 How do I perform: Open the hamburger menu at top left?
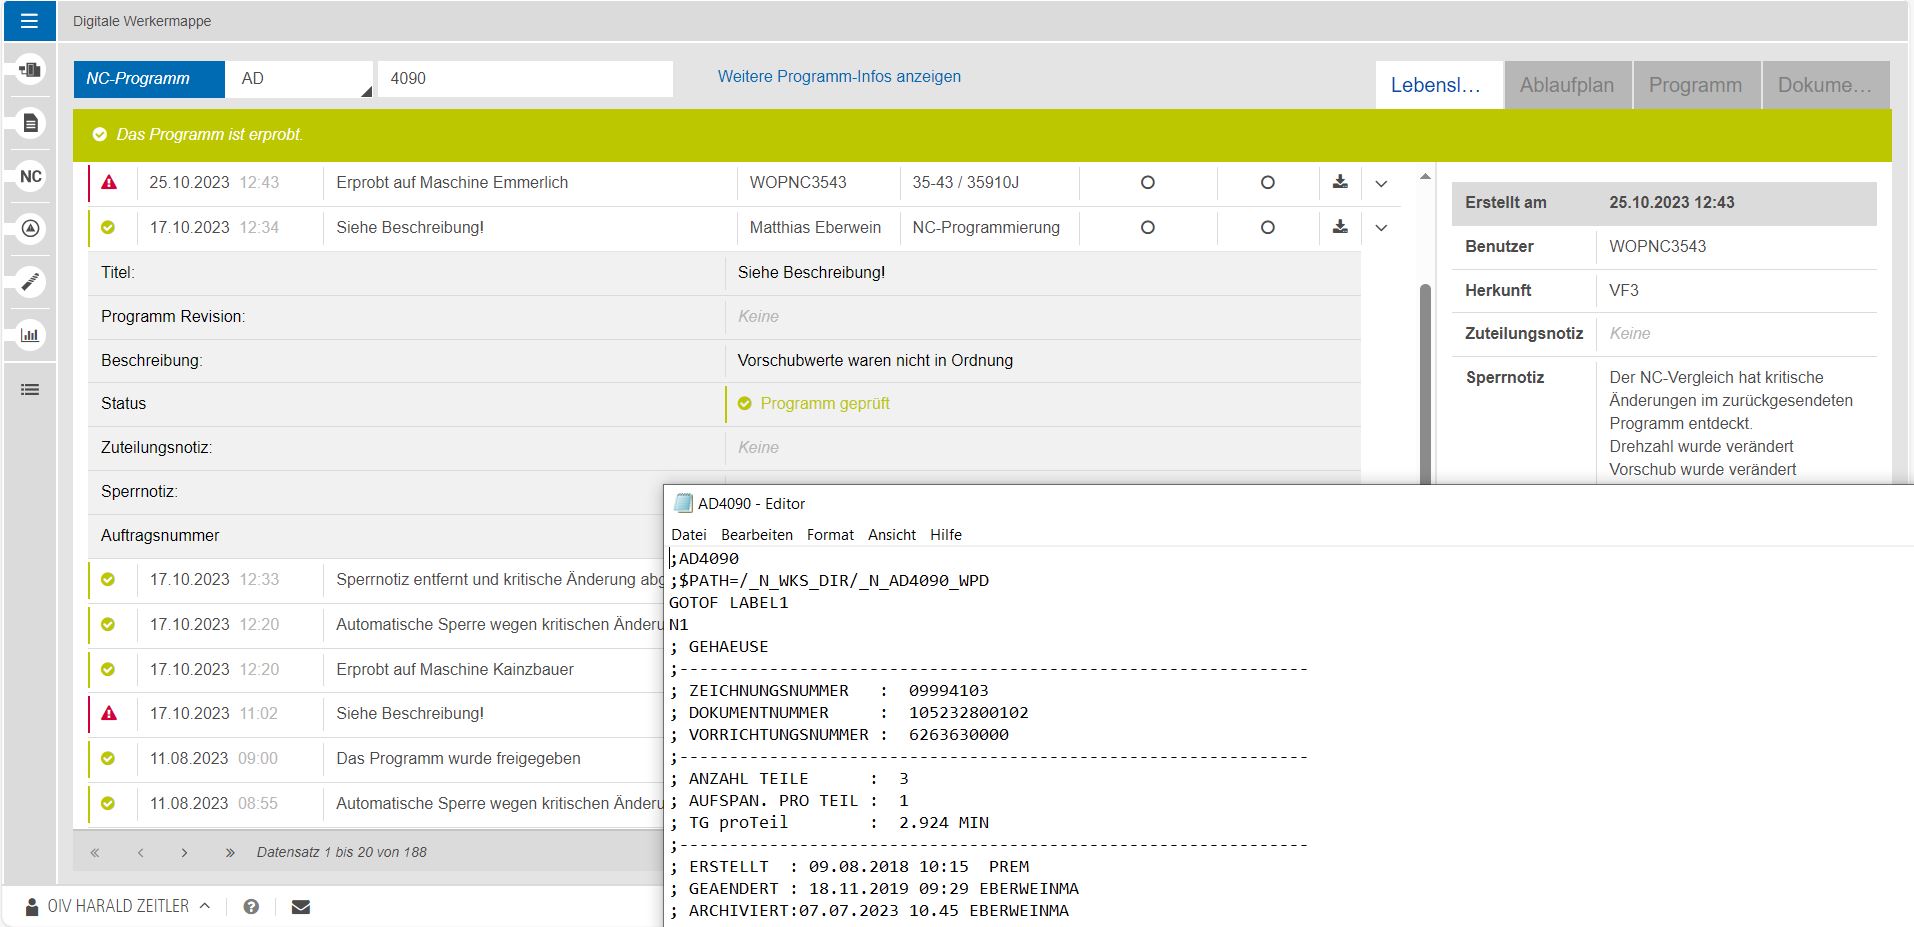click(x=29, y=21)
